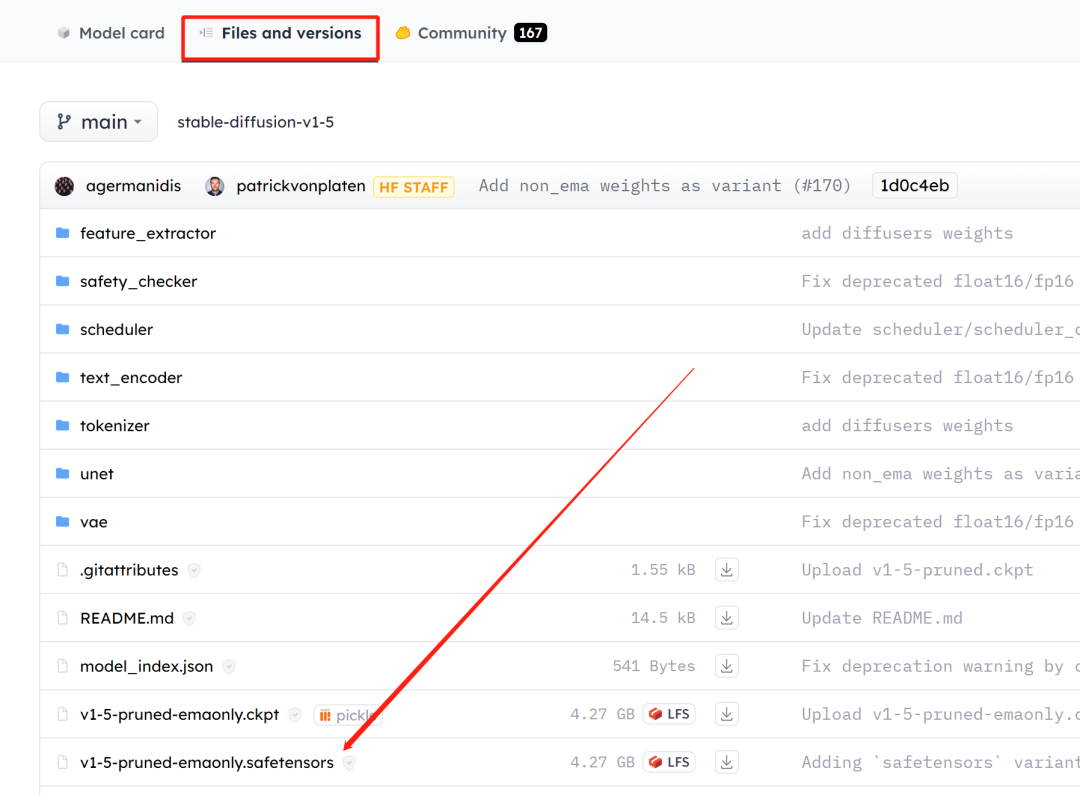Screen dimensions: 1080x795
Task: Download the README.md file
Action: click(x=727, y=619)
